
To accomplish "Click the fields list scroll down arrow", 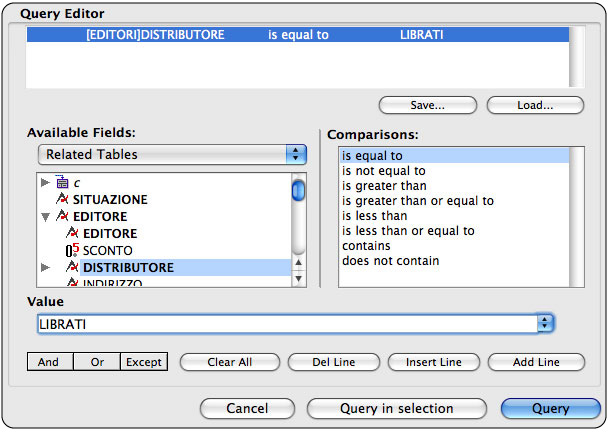I will [298, 278].
